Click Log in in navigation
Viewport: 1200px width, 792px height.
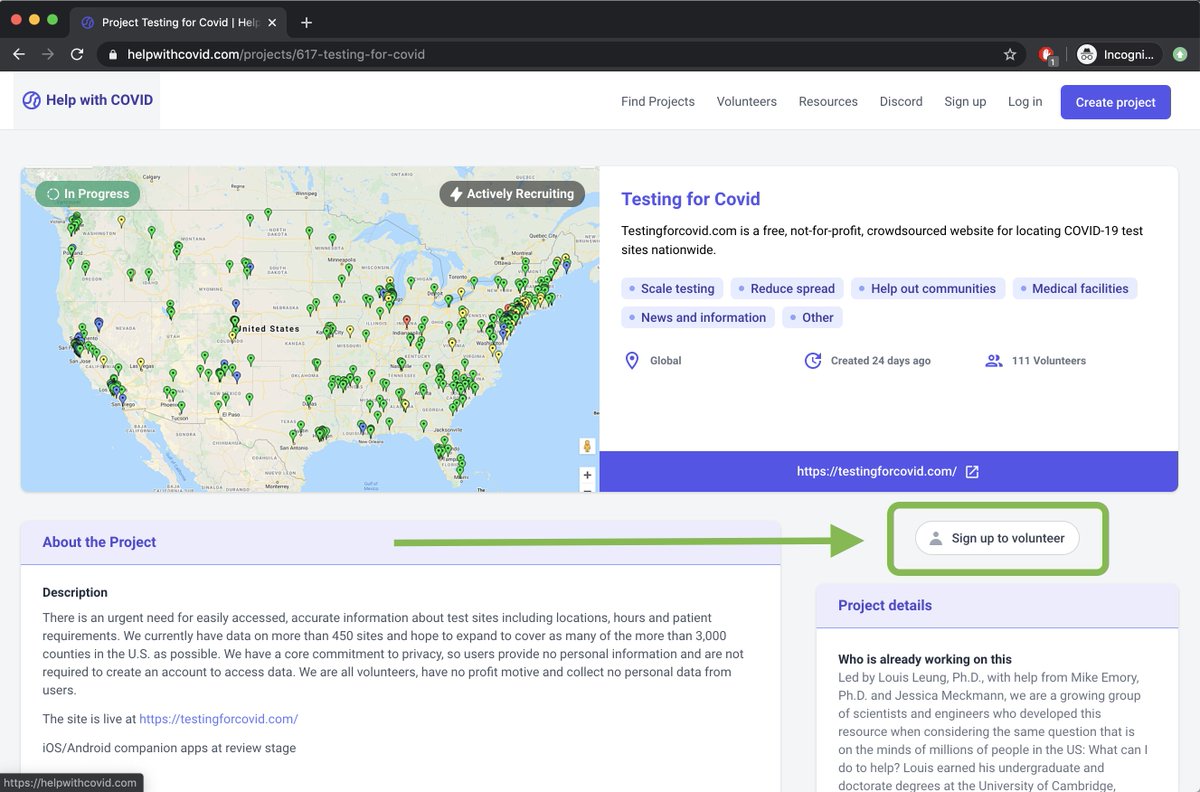click(1025, 101)
